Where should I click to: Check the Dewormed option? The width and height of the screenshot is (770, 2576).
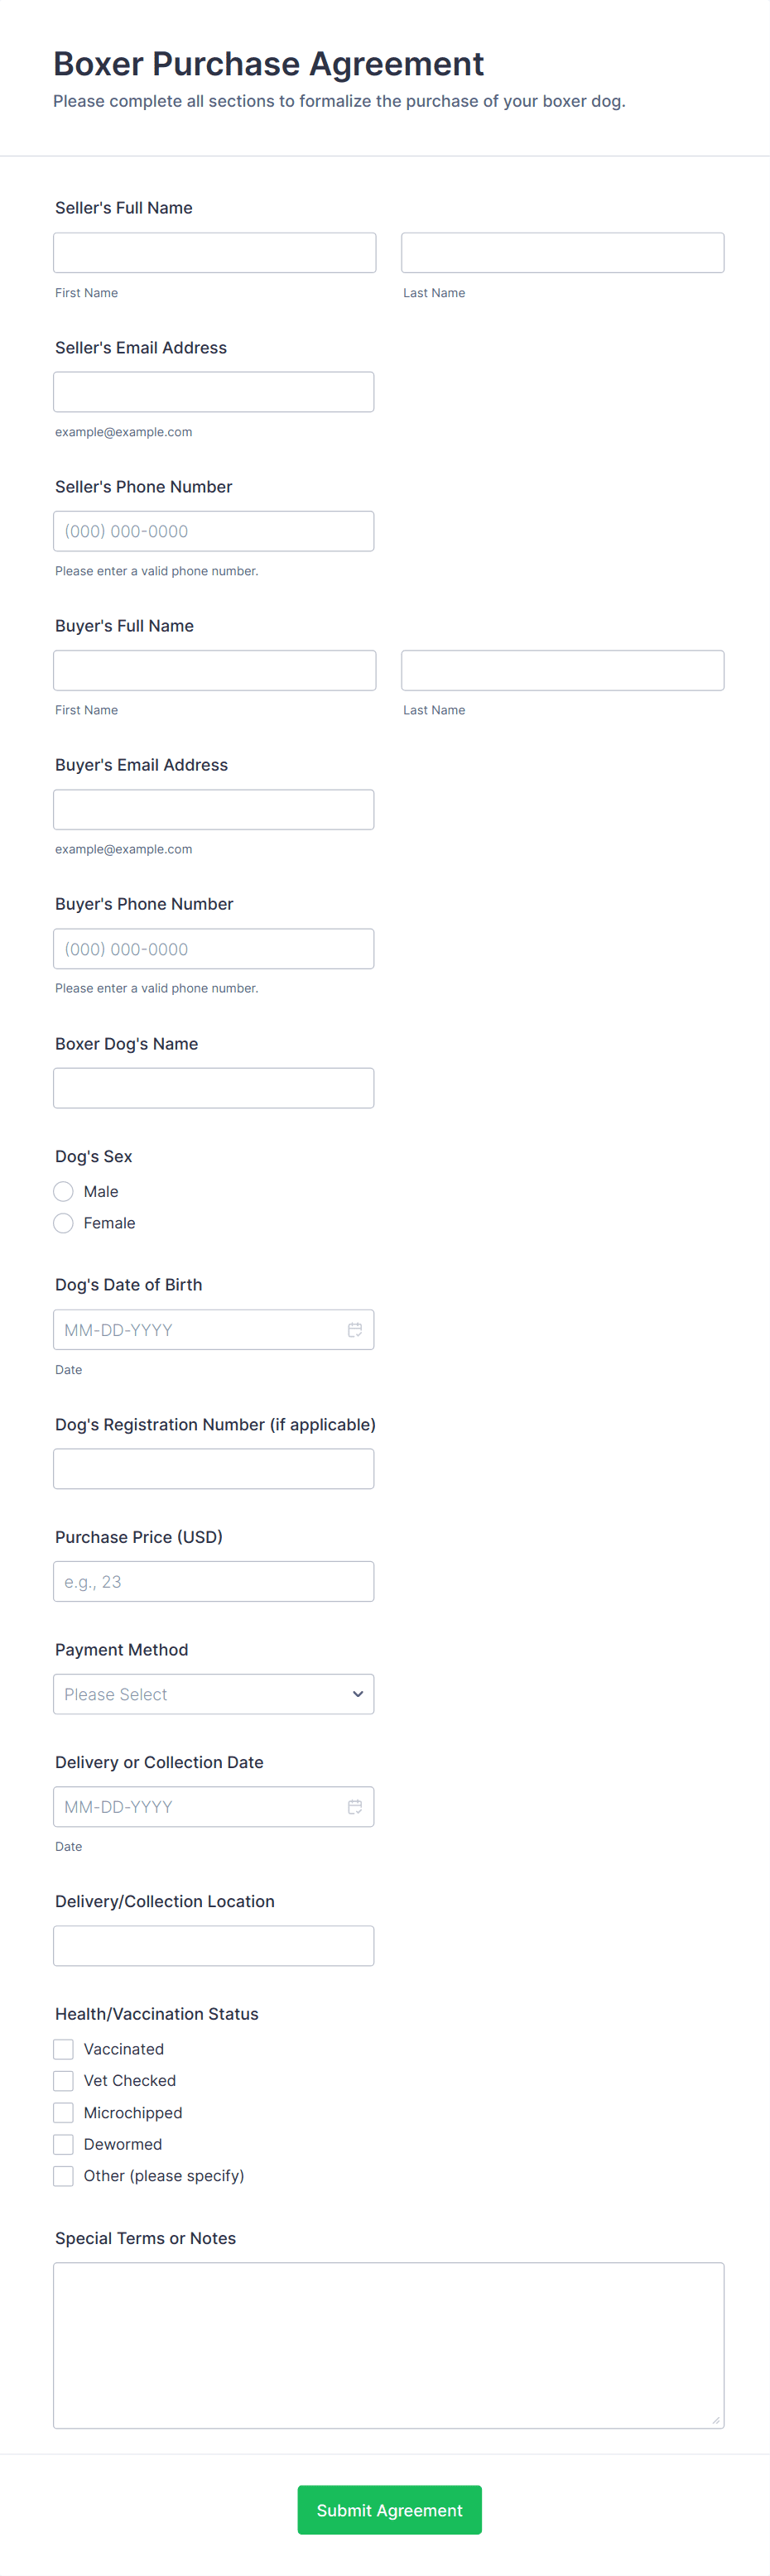64,2144
